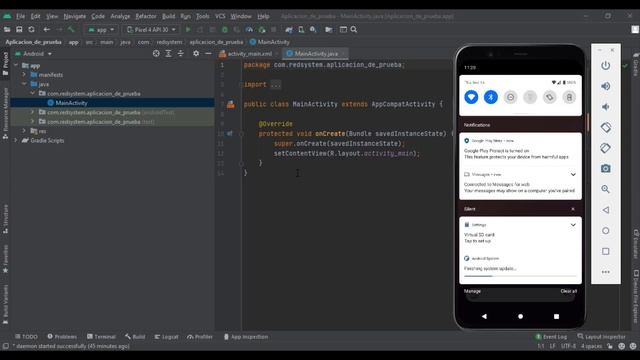The height and width of the screenshot is (360, 640).
Task: Click emulator sidebar Back triangle button
Action: (x=606, y=210)
